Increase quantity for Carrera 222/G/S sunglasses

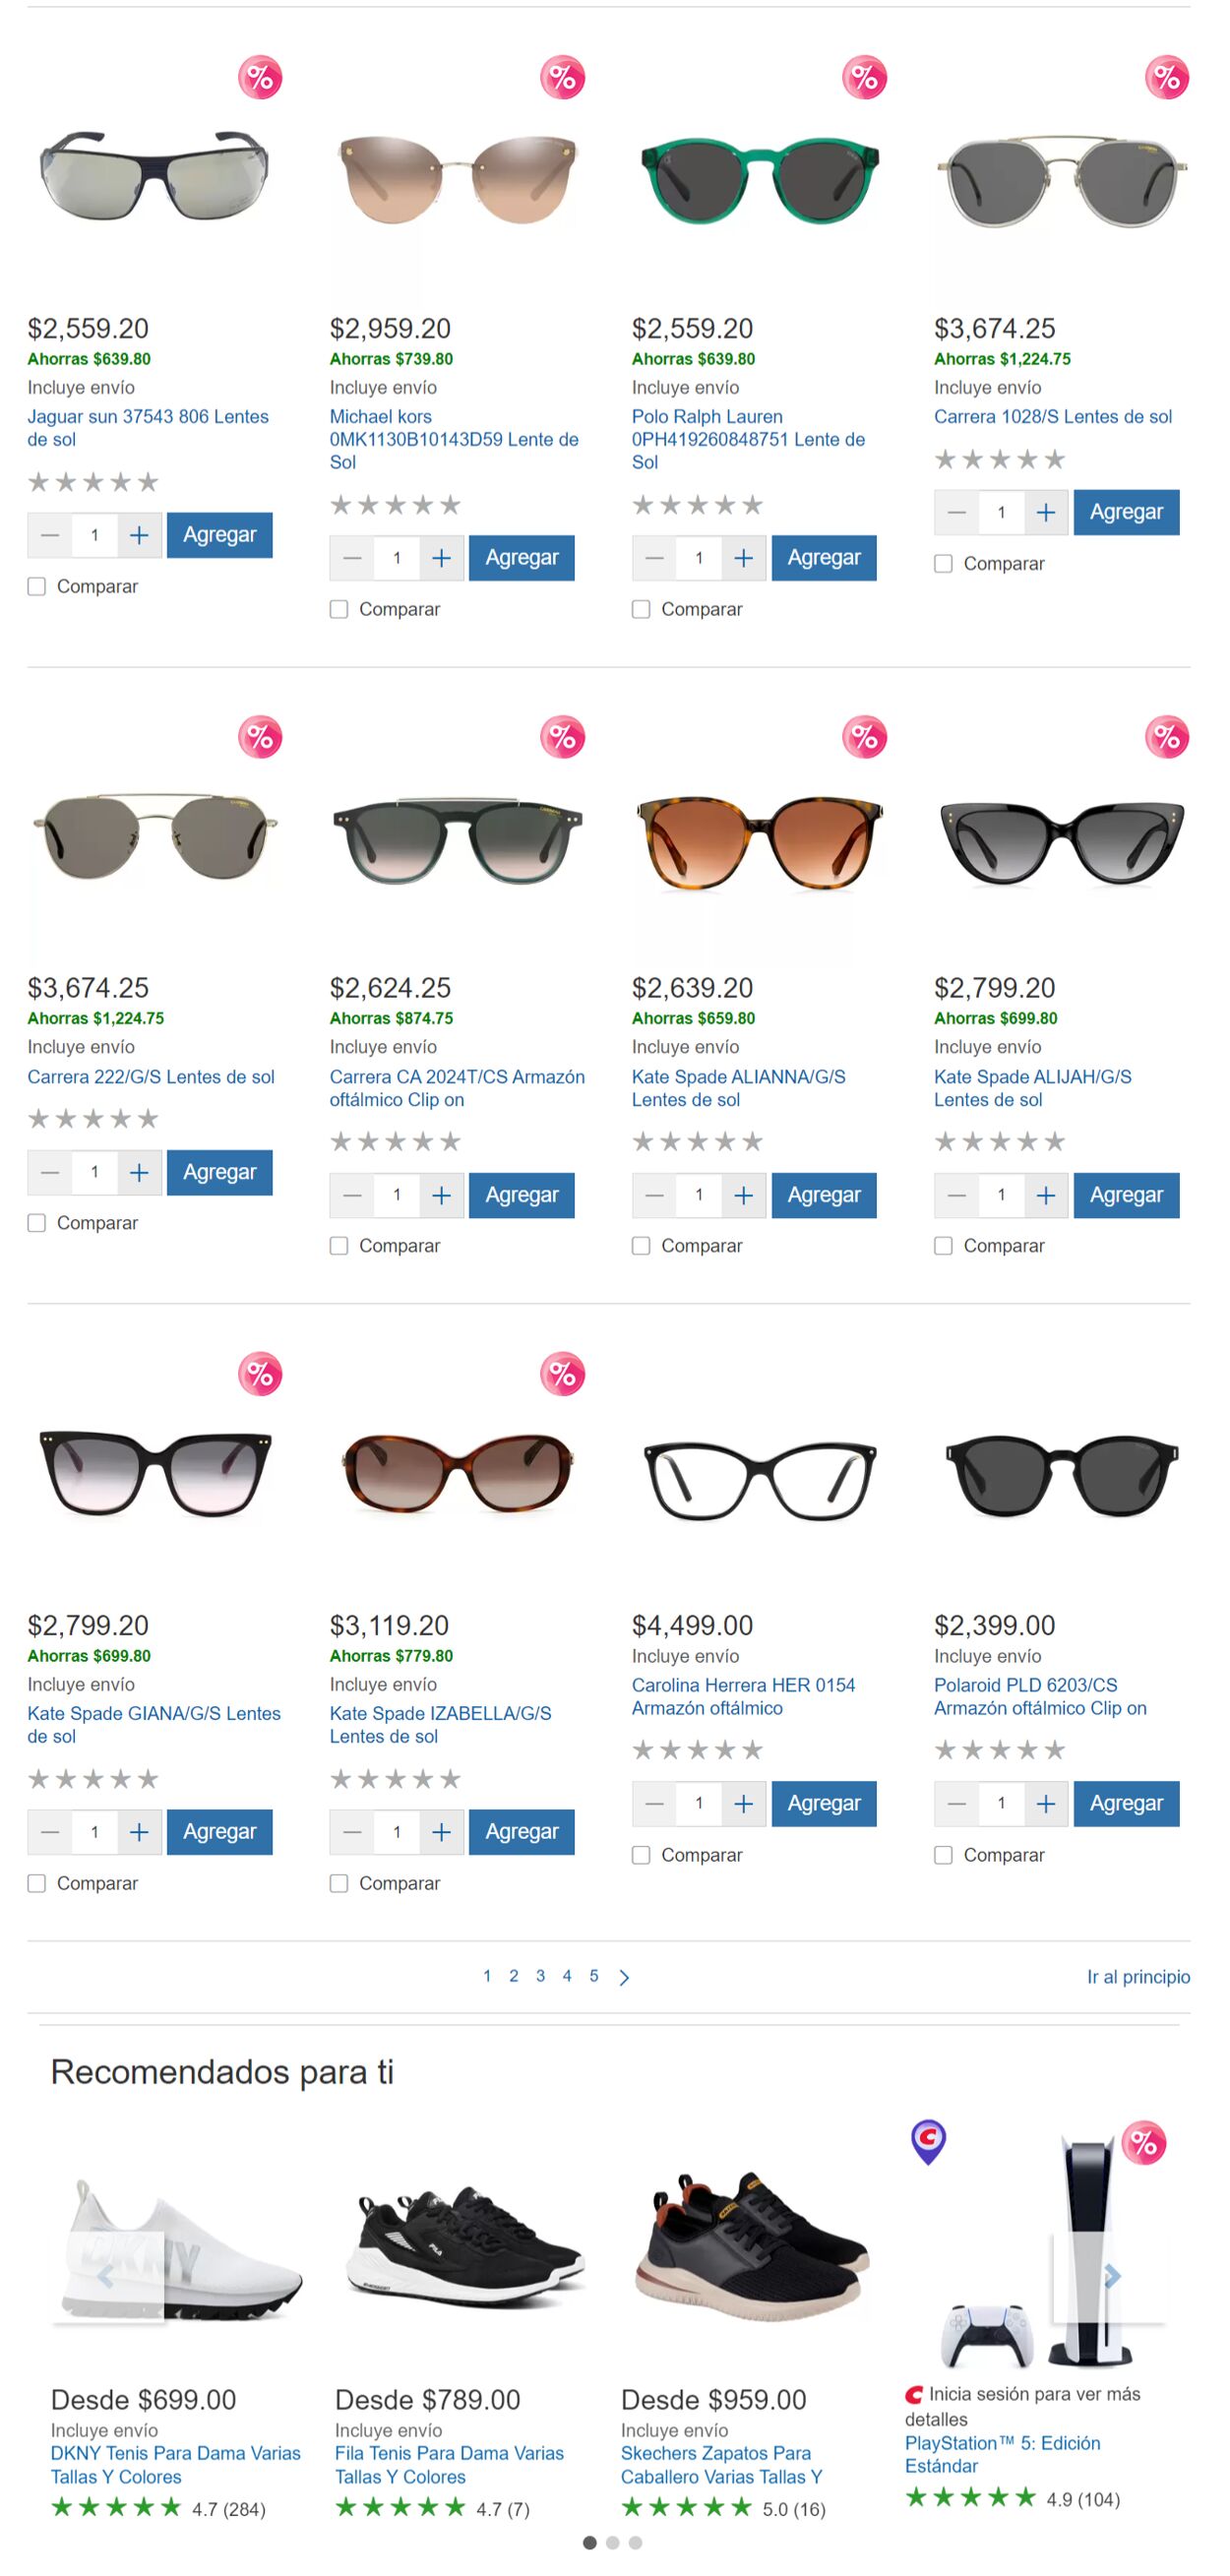[x=139, y=1172]
